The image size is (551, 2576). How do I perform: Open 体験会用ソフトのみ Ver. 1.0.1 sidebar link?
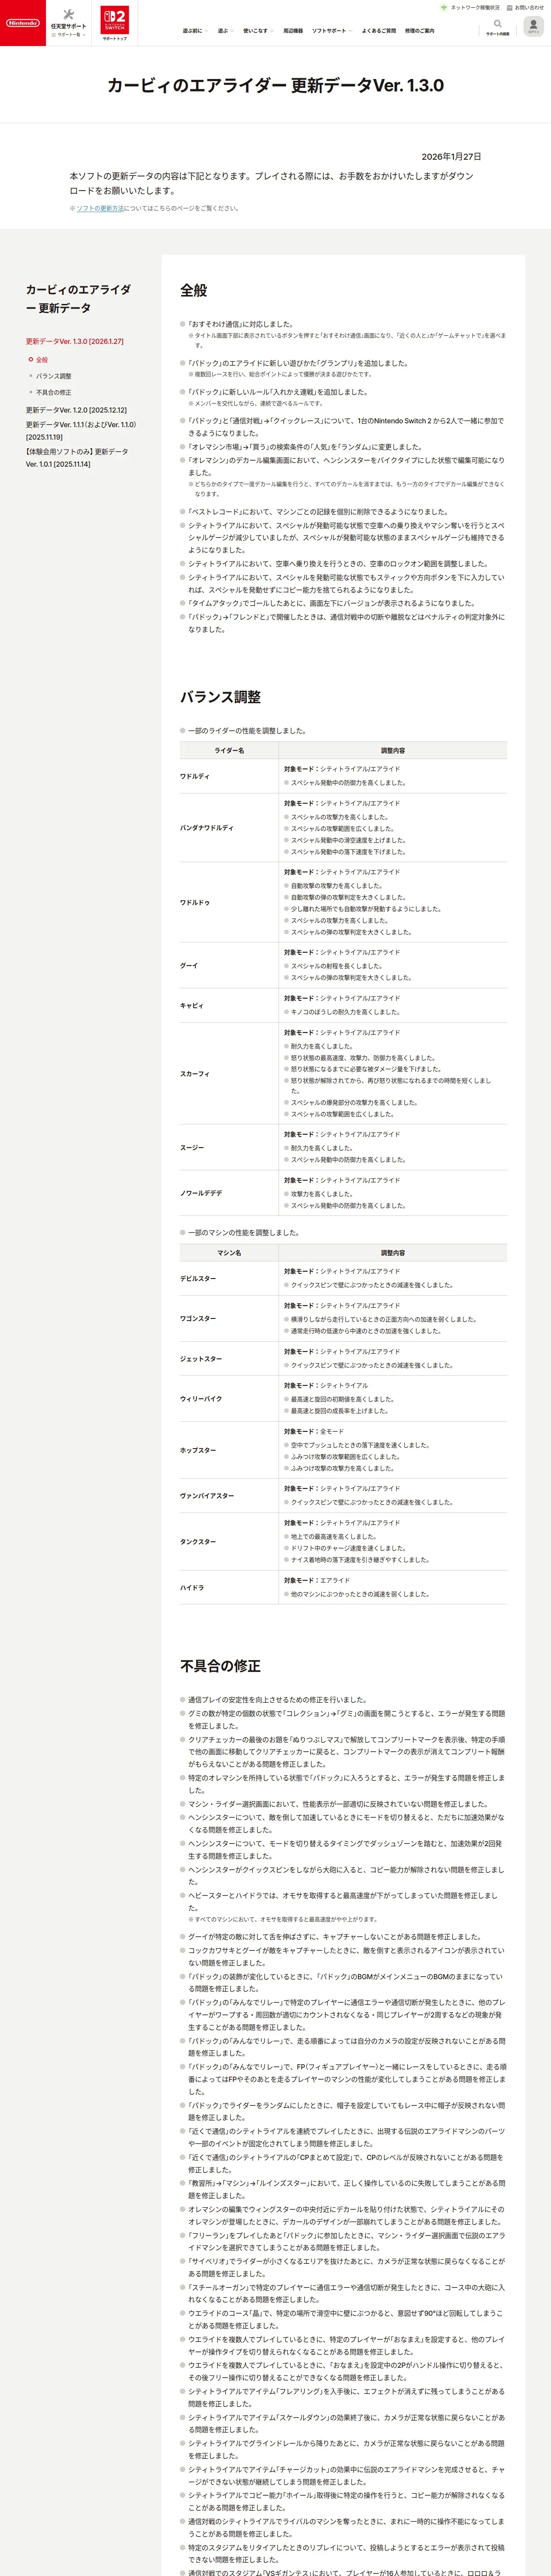(x=77, y=458)
